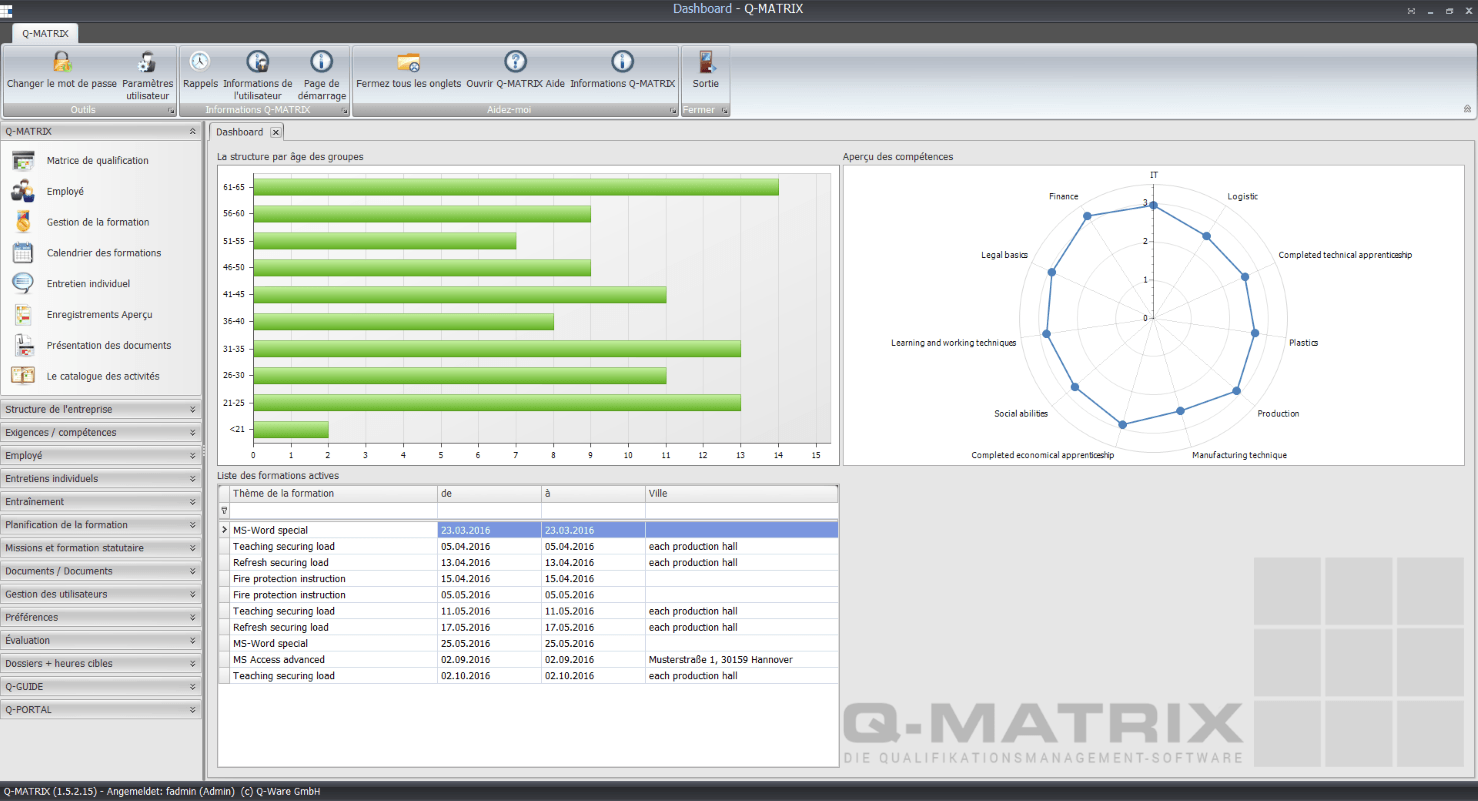Open Calendrier des formations in sidebar
This screenshot has height=801, width=1478.
tap(103, 253)
